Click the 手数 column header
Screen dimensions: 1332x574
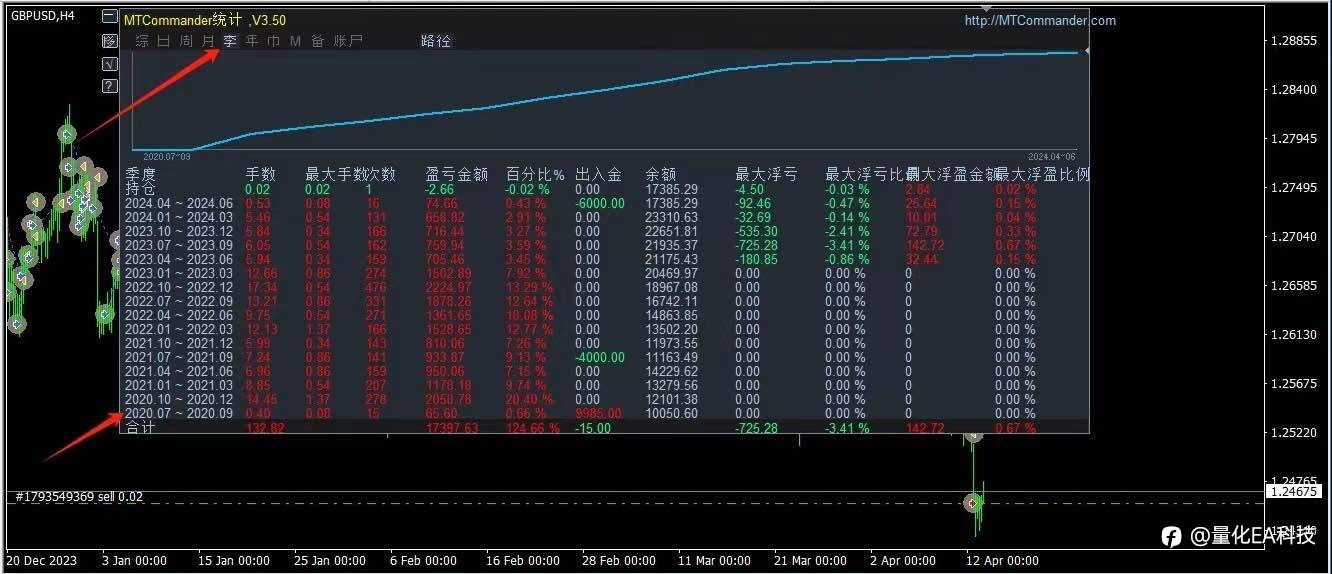click(x=260, y=174)
